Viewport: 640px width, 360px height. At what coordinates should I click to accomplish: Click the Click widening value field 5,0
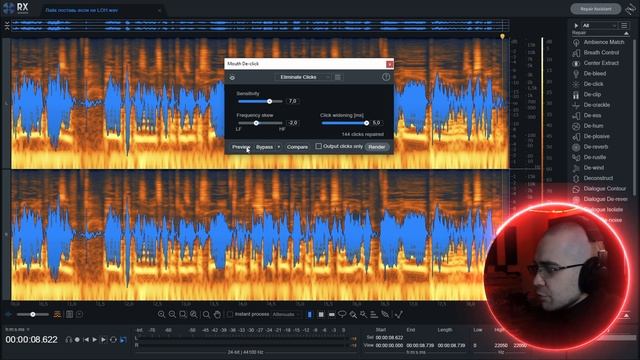[376, 123]
